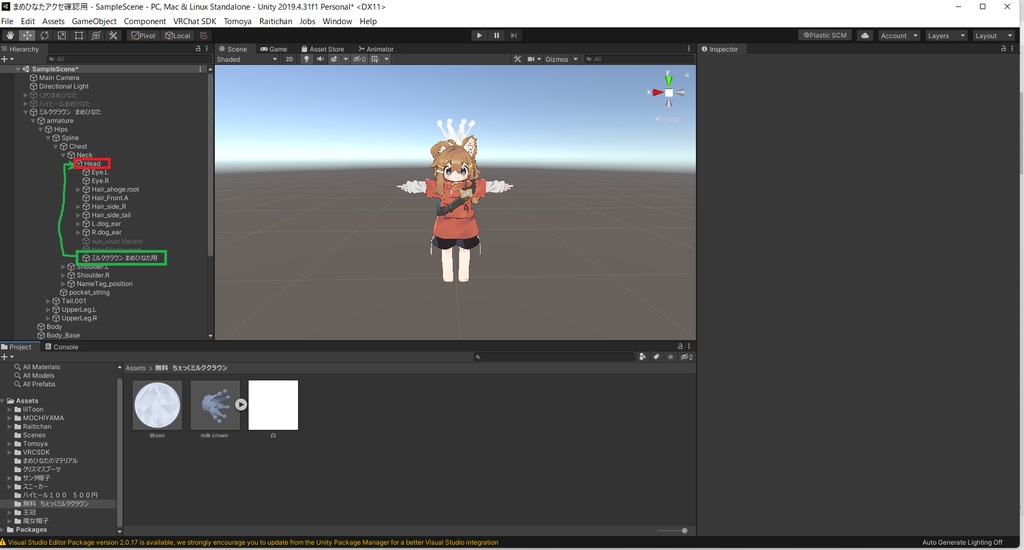This screenshot has width=1024, height=550.
Task: Select the Hand tool in the toolbar
Action: pyautogui.click(x=10, y=35)
